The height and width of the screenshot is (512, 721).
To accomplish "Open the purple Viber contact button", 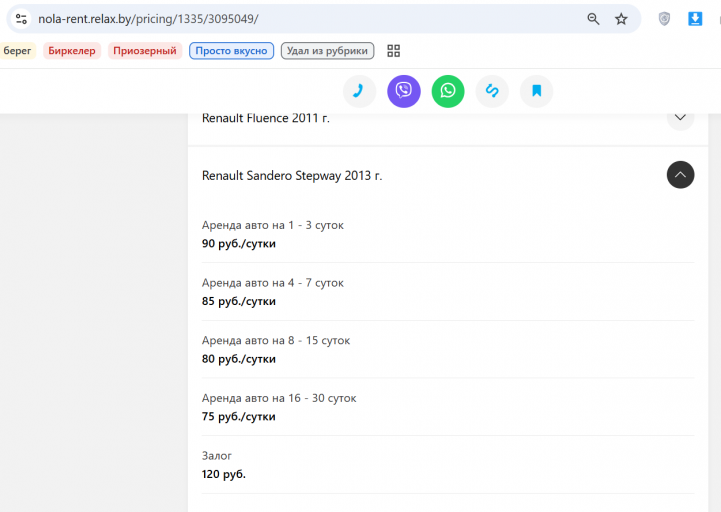I will click(404, 91).
